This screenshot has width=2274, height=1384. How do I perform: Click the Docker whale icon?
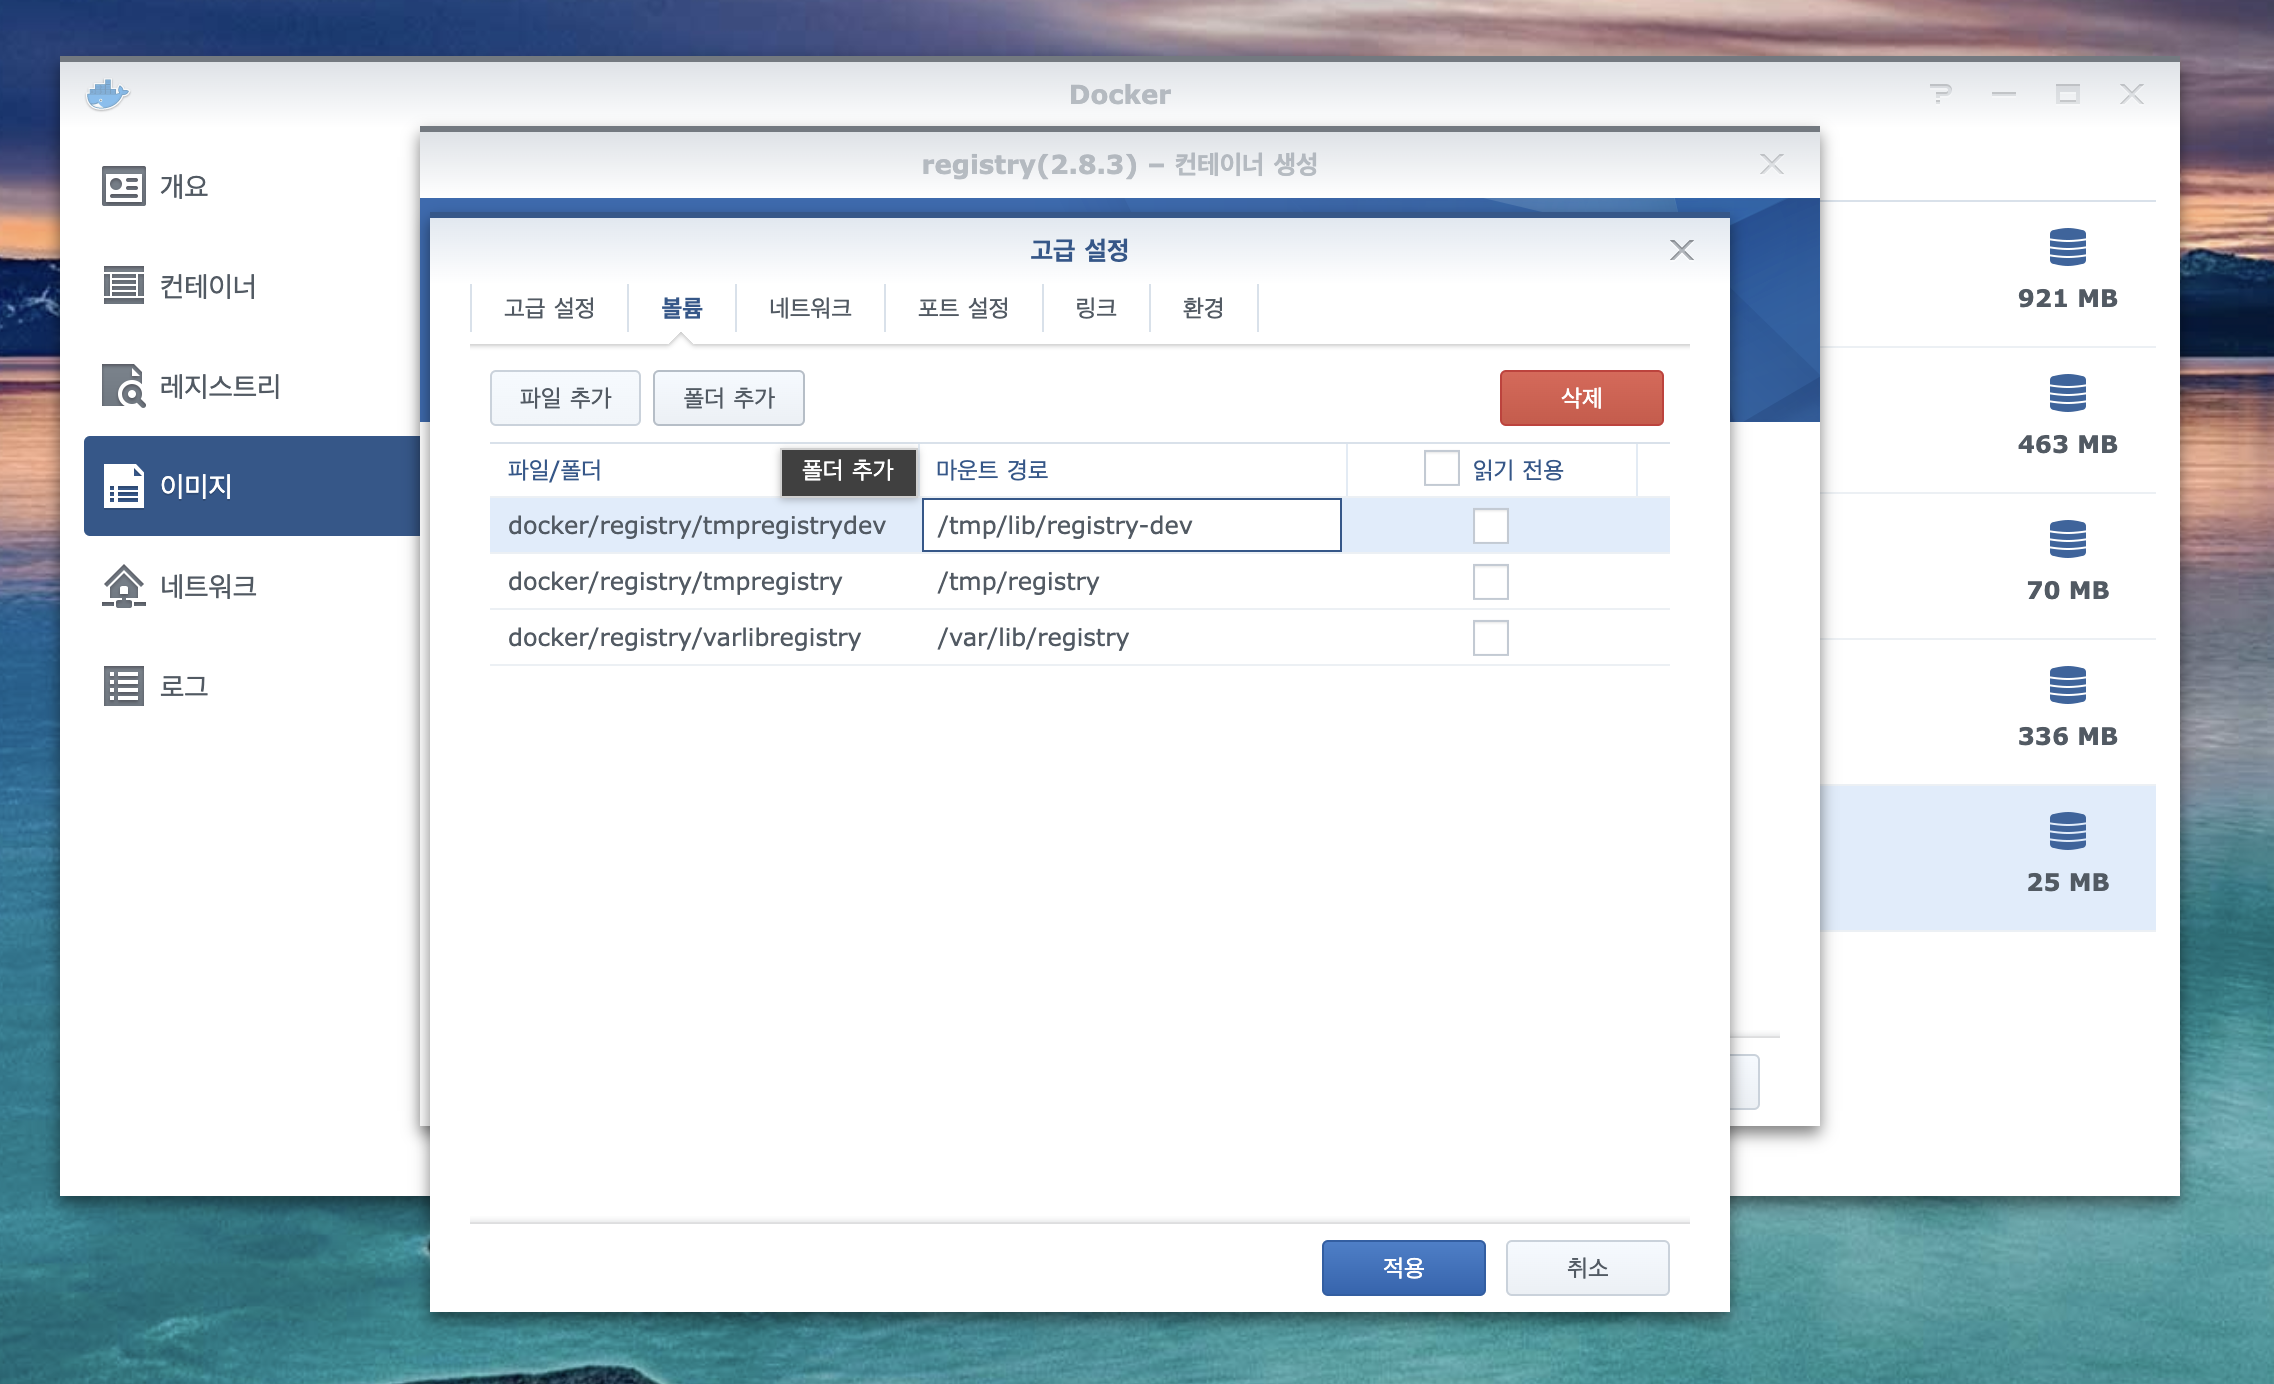tap(107, 95)
